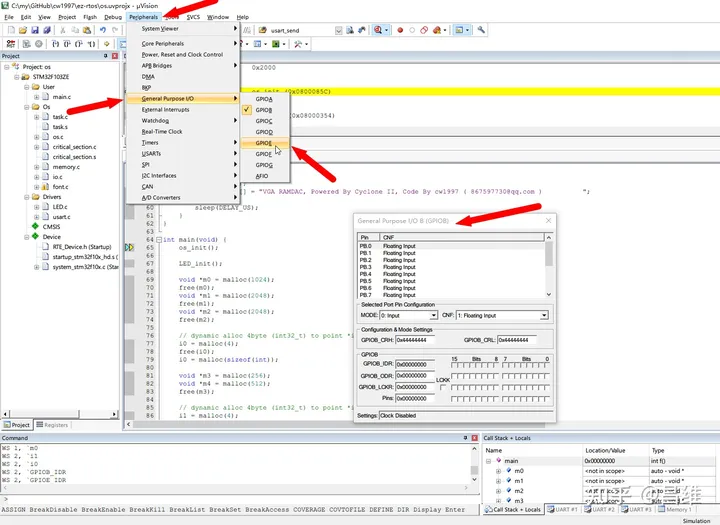Toggle GPIOB_ODR bit 0 checkbox
720x525 pixels.
[546, 376]
